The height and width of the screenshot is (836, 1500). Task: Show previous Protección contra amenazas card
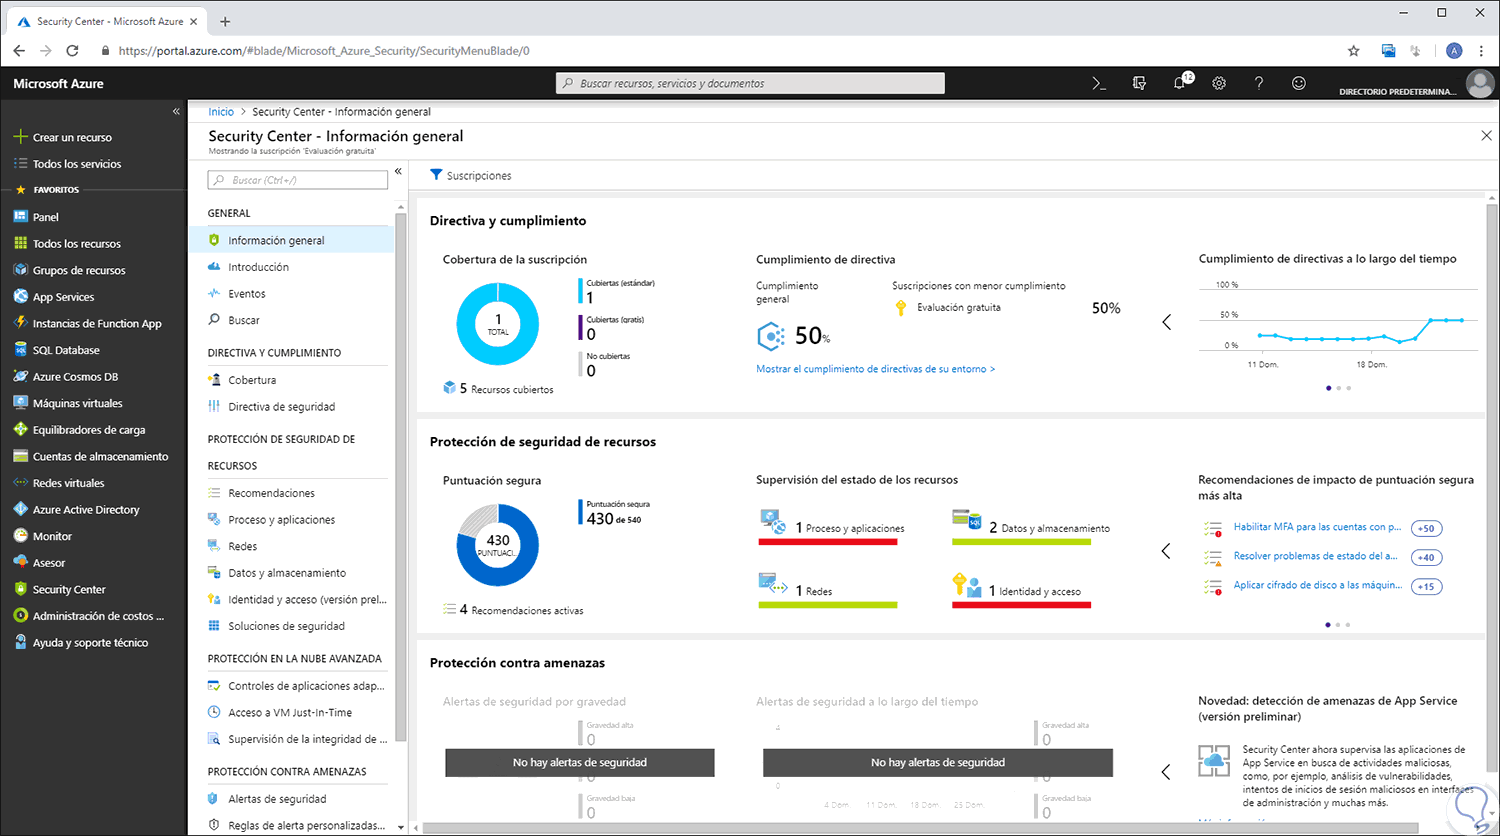(1166, 772)
